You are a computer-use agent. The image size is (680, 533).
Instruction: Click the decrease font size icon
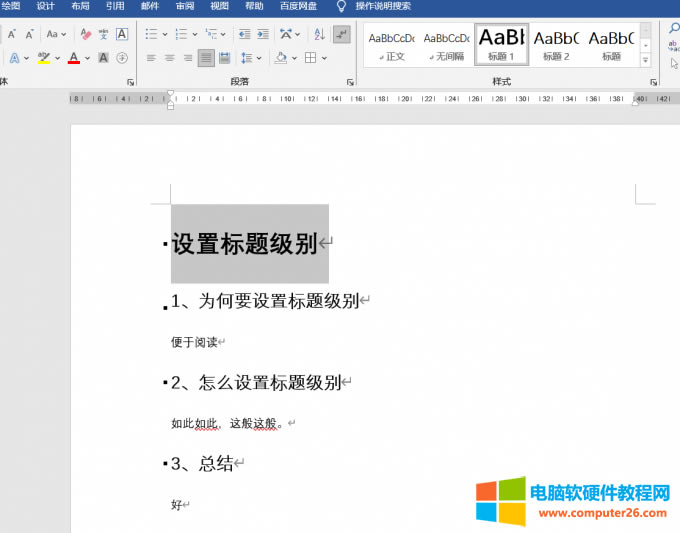[x=29, y=34]
